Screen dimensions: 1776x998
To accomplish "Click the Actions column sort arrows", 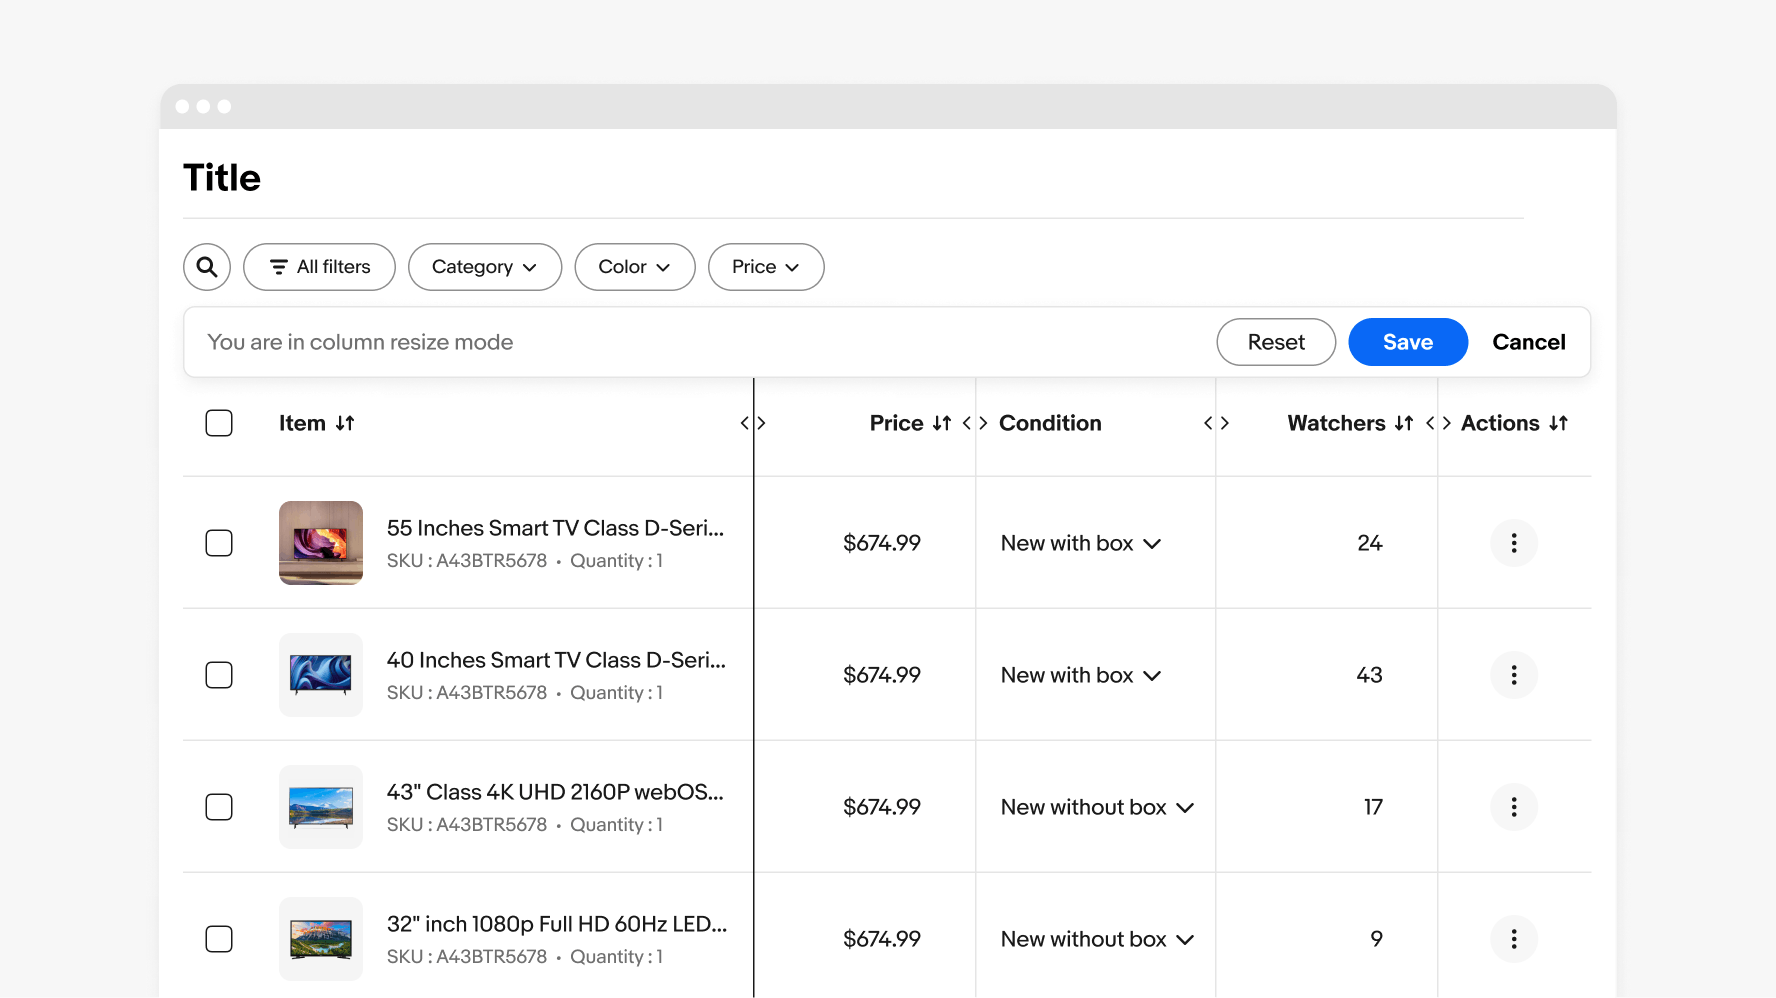I will point(1558,424).
